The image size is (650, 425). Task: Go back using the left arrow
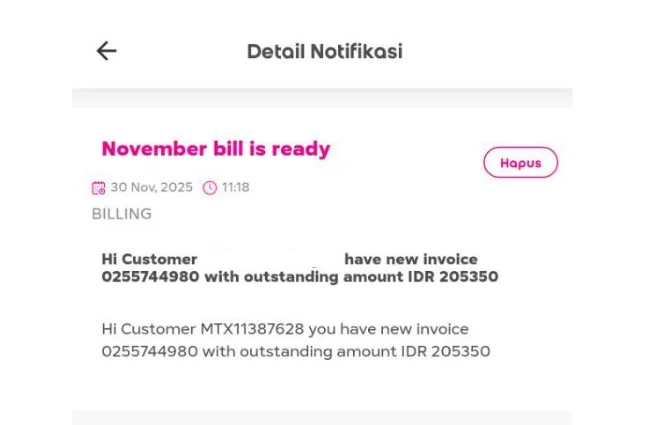click(x=106, y=51)
